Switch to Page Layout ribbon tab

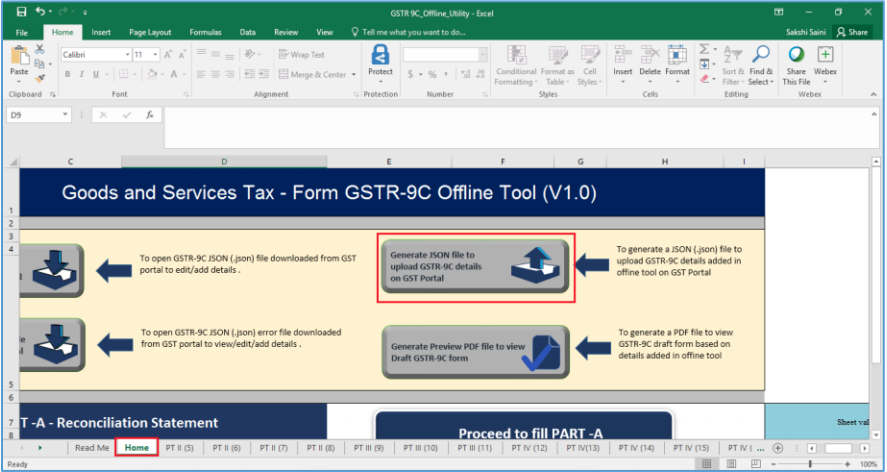pos(150,32)
